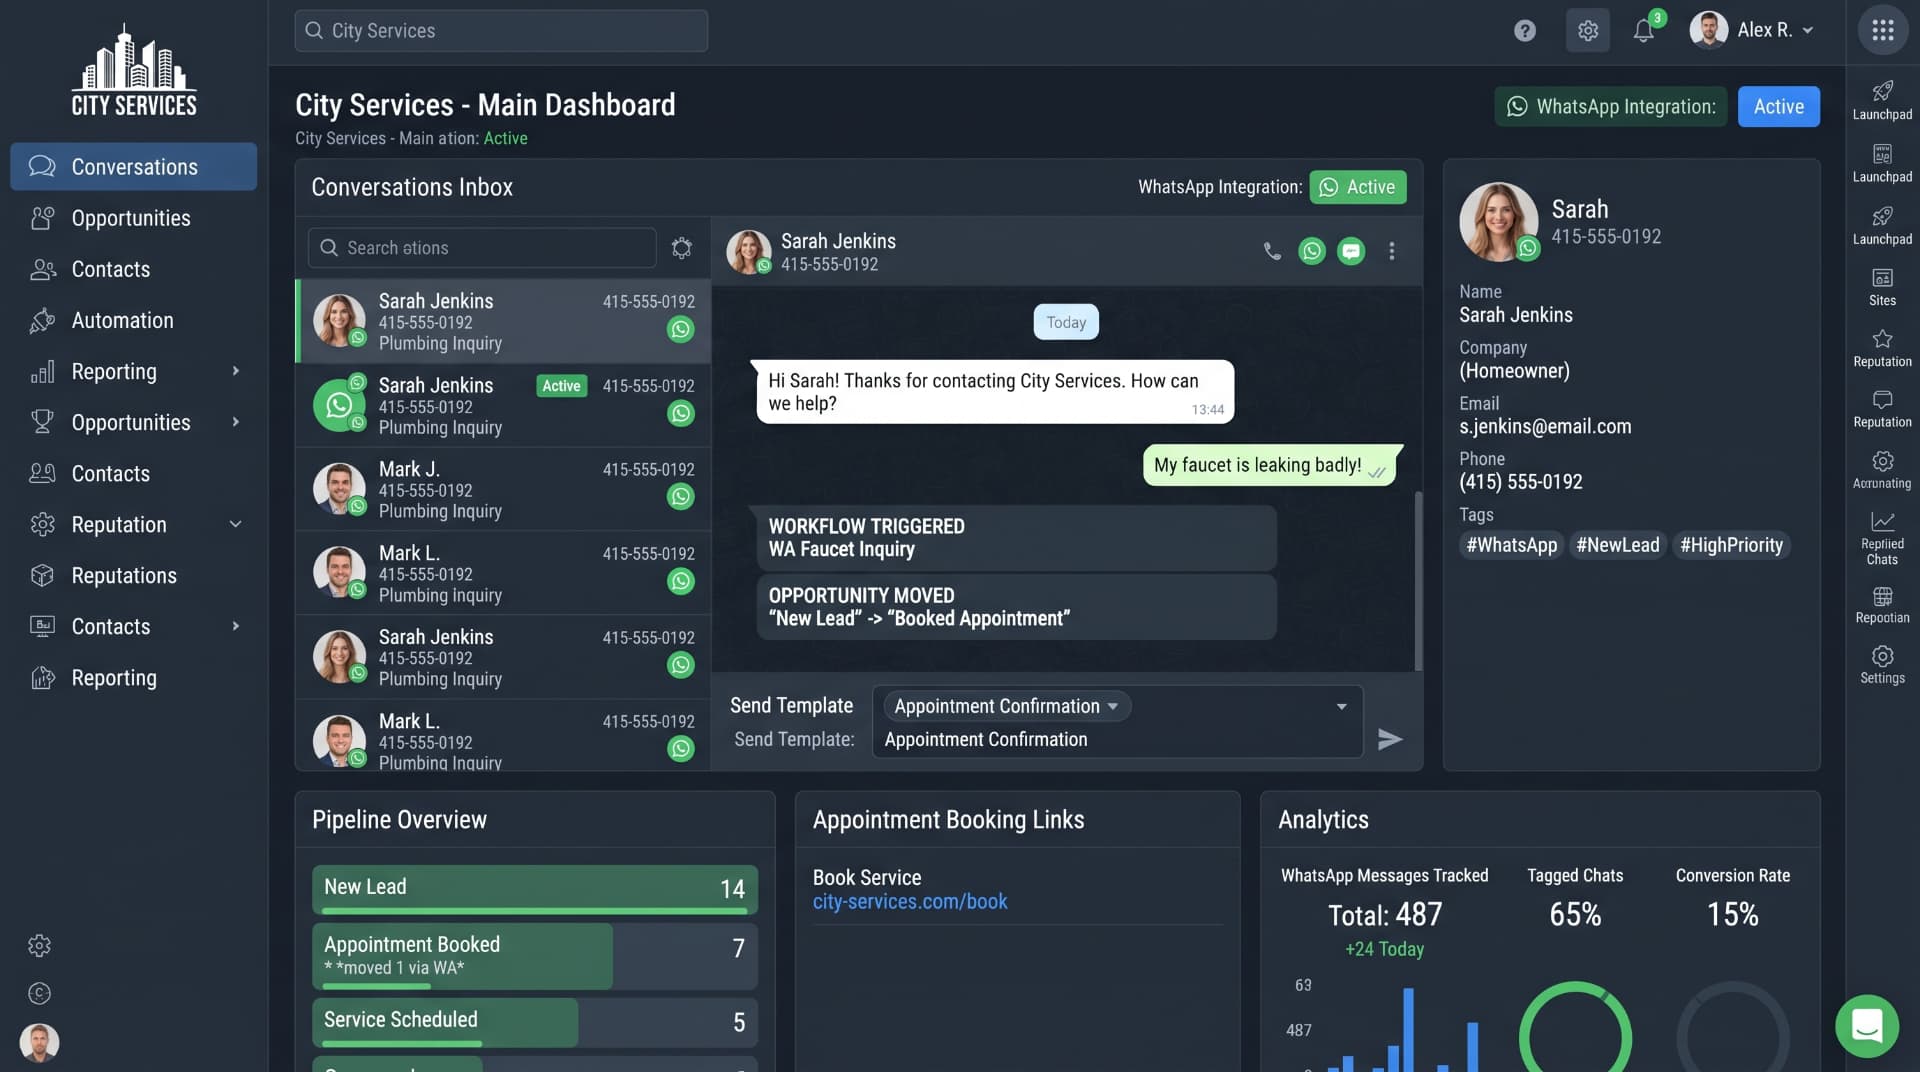Expand Alex R. account menu
The width and height of the screenshot is (1920, 1072).
pyautogui.click(x=1752, y=30)
